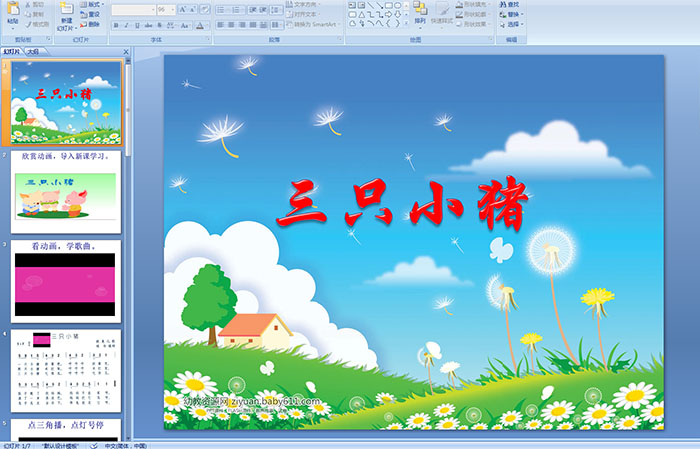Click the Find (查找) icon
This screenshot has height=449, width=700.
pos(512,4)
